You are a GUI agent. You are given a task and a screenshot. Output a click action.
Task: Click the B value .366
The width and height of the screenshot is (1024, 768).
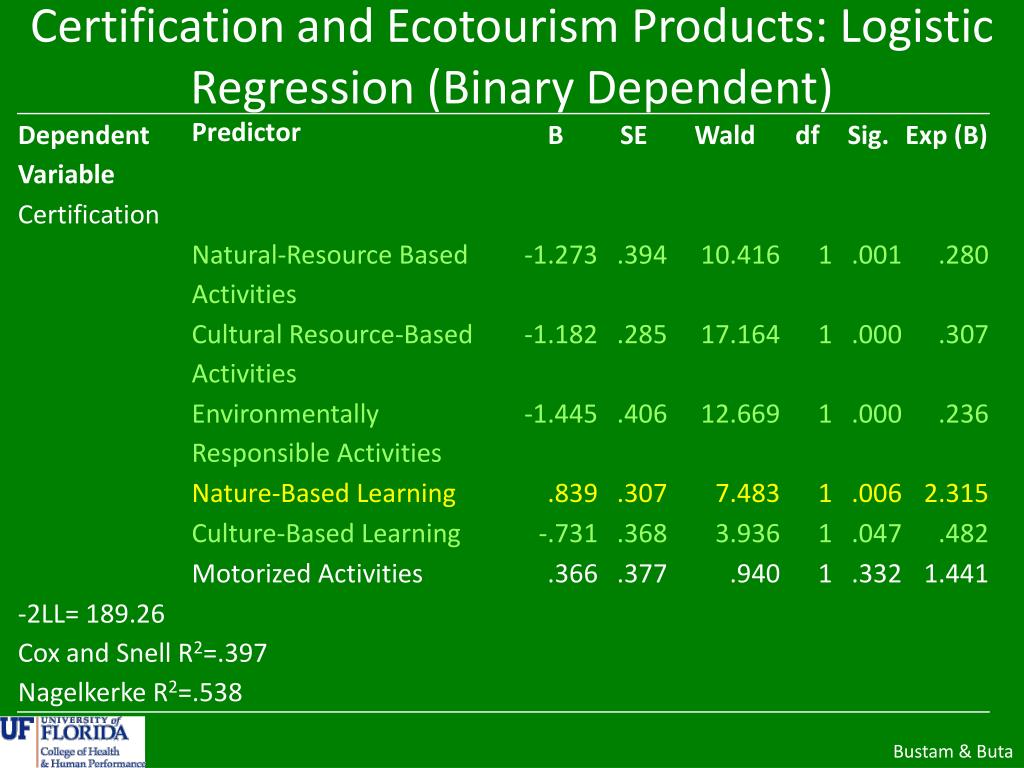click(573, 574)
